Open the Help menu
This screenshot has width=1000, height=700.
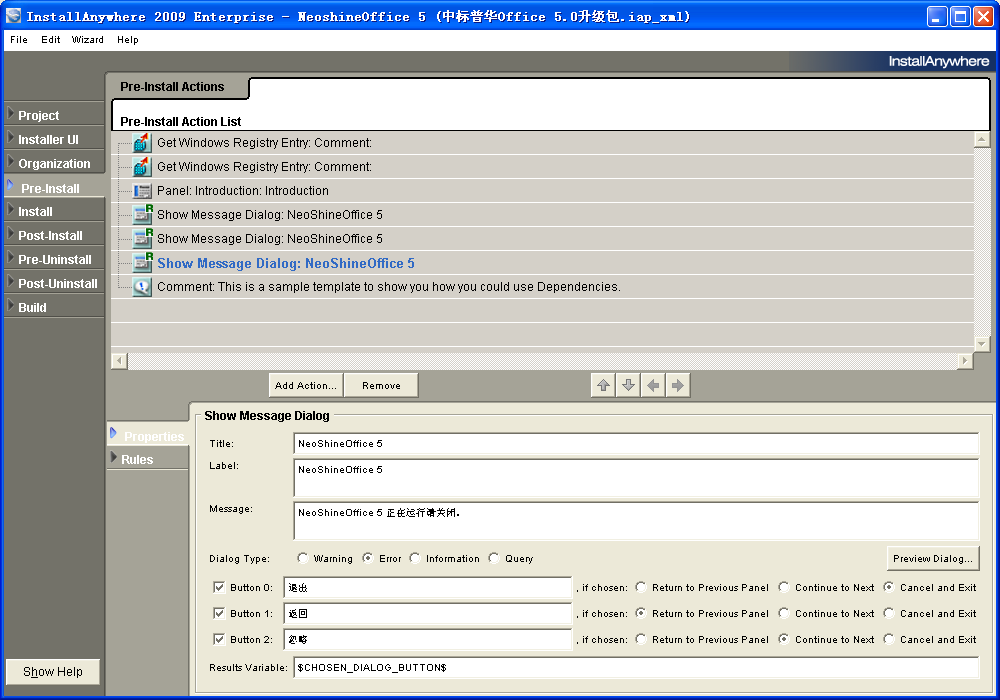pyautogui.click(x=128, y=40)
